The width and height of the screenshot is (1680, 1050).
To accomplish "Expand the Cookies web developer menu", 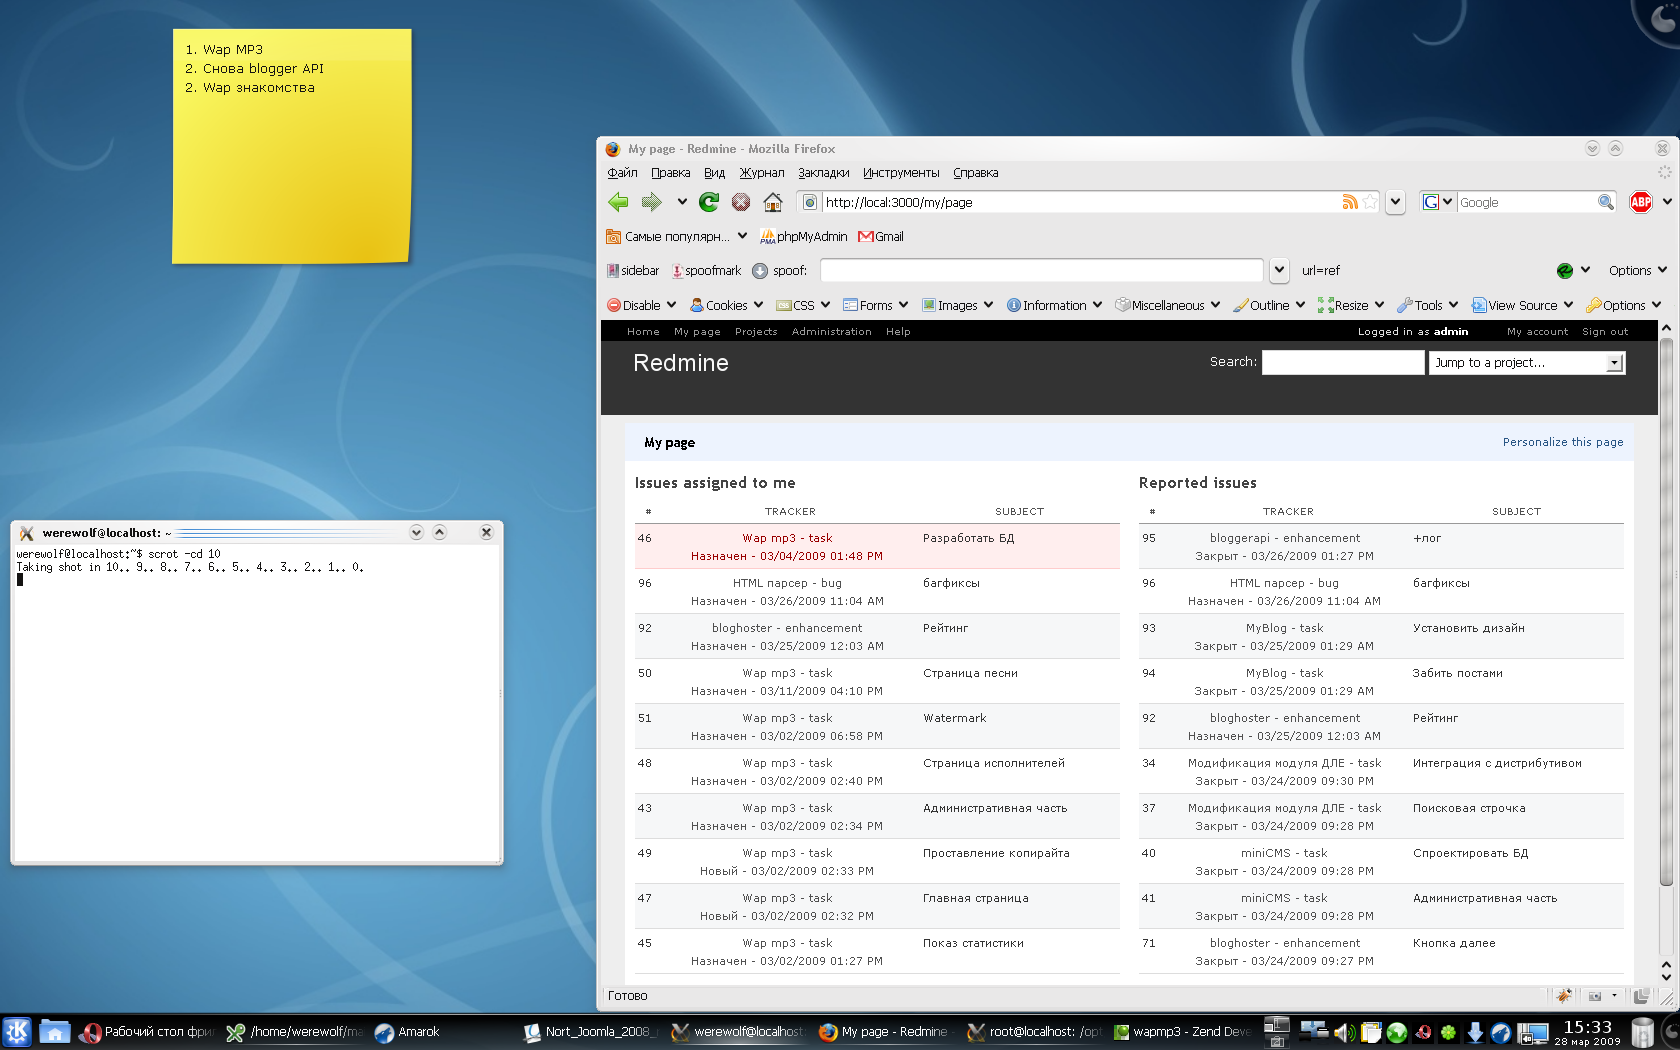I will pyautogui.click(x=727, y=305).
